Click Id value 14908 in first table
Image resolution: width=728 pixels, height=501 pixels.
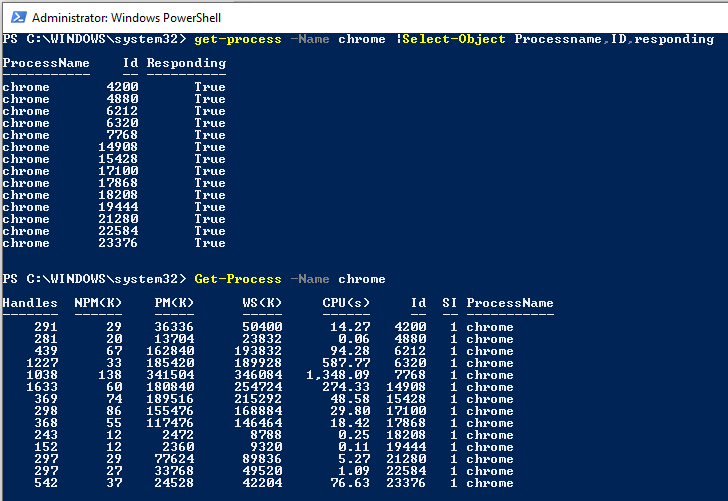pos(118,147)
